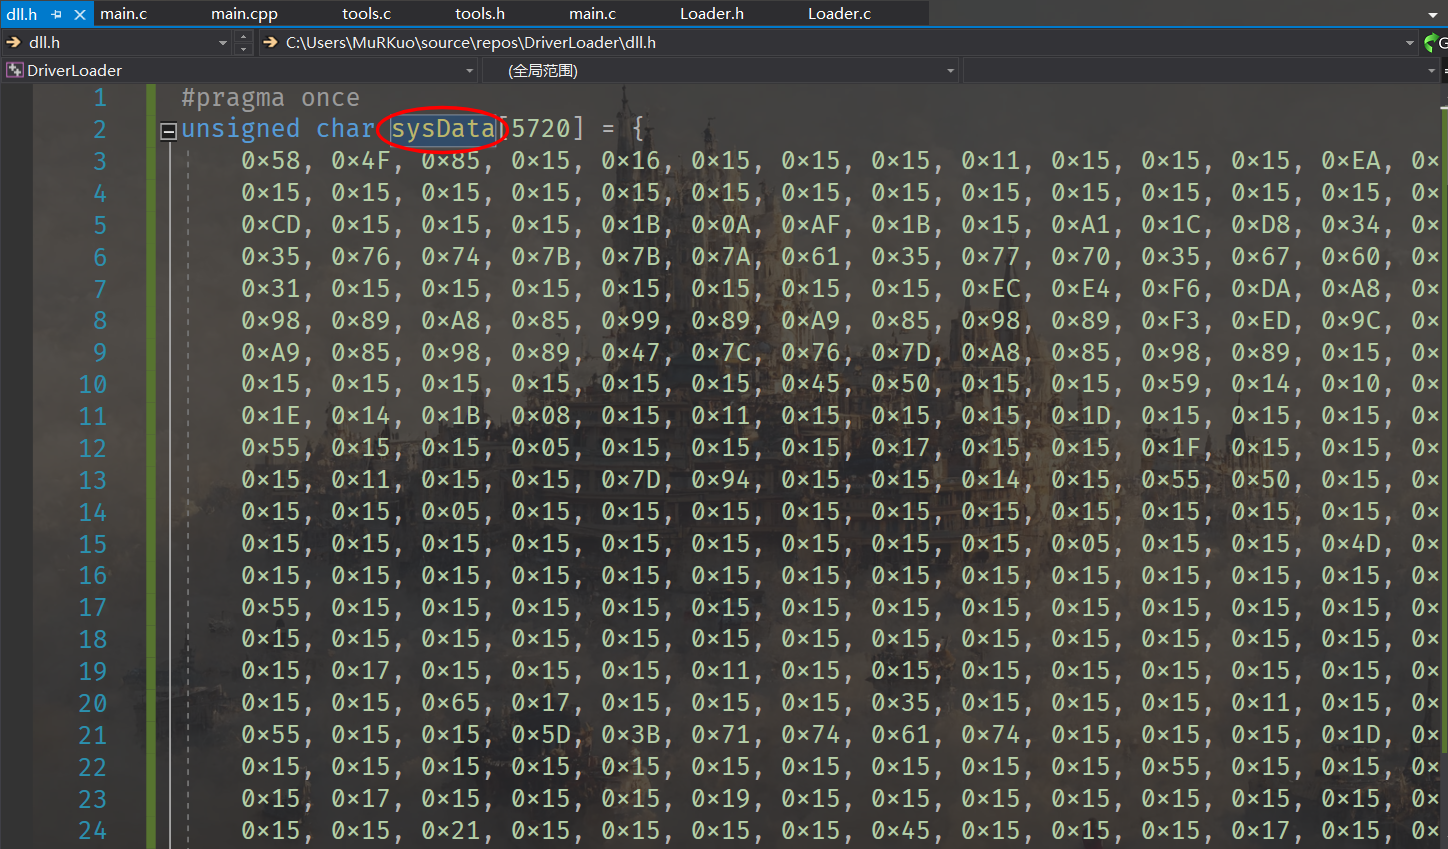Screen dimensions: 1448x849
Task: Open the empty member dropdown on the right
Action: tap(1431, 70)
